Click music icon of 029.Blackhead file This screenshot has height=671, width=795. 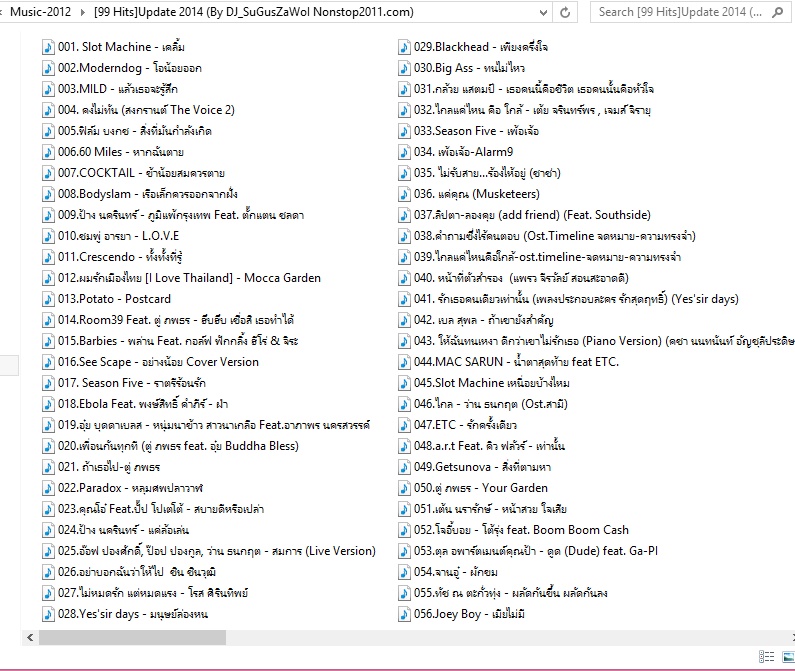404,47
